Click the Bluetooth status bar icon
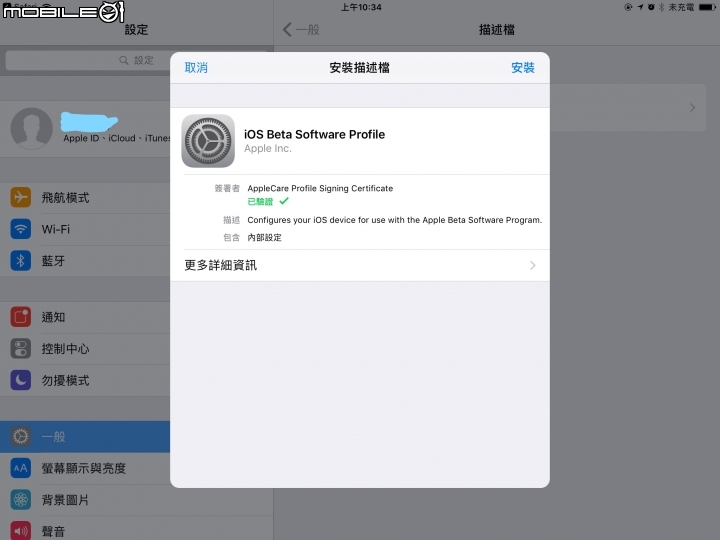 [x=662, y=7]
